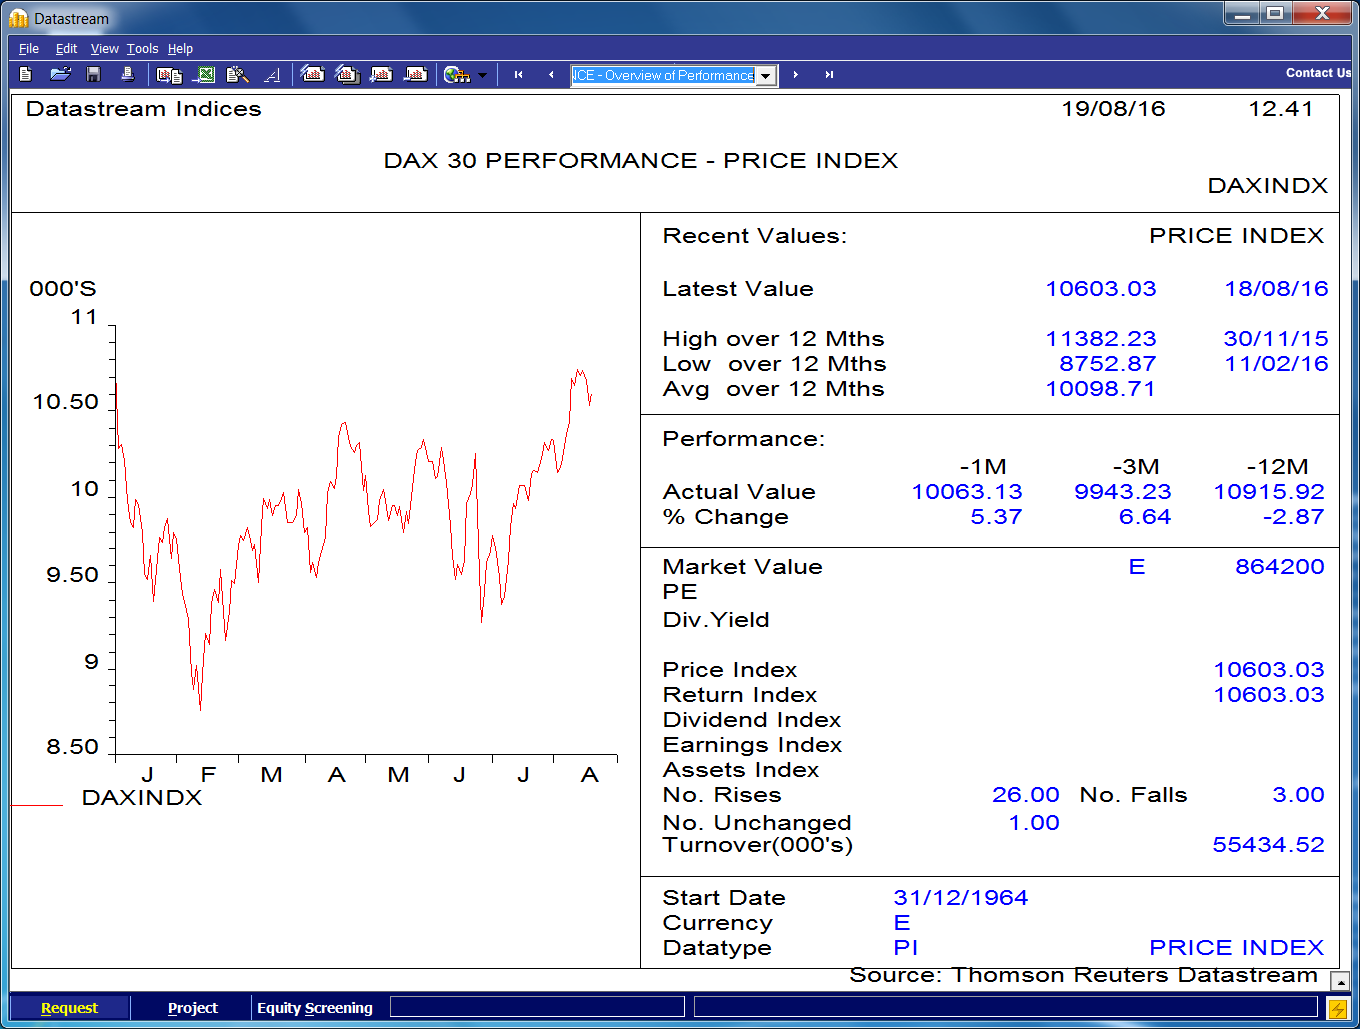Click the Datastream app icon in title bar
The image size is (1360, 1029).
pyautogui.click(x=18, y=18)
